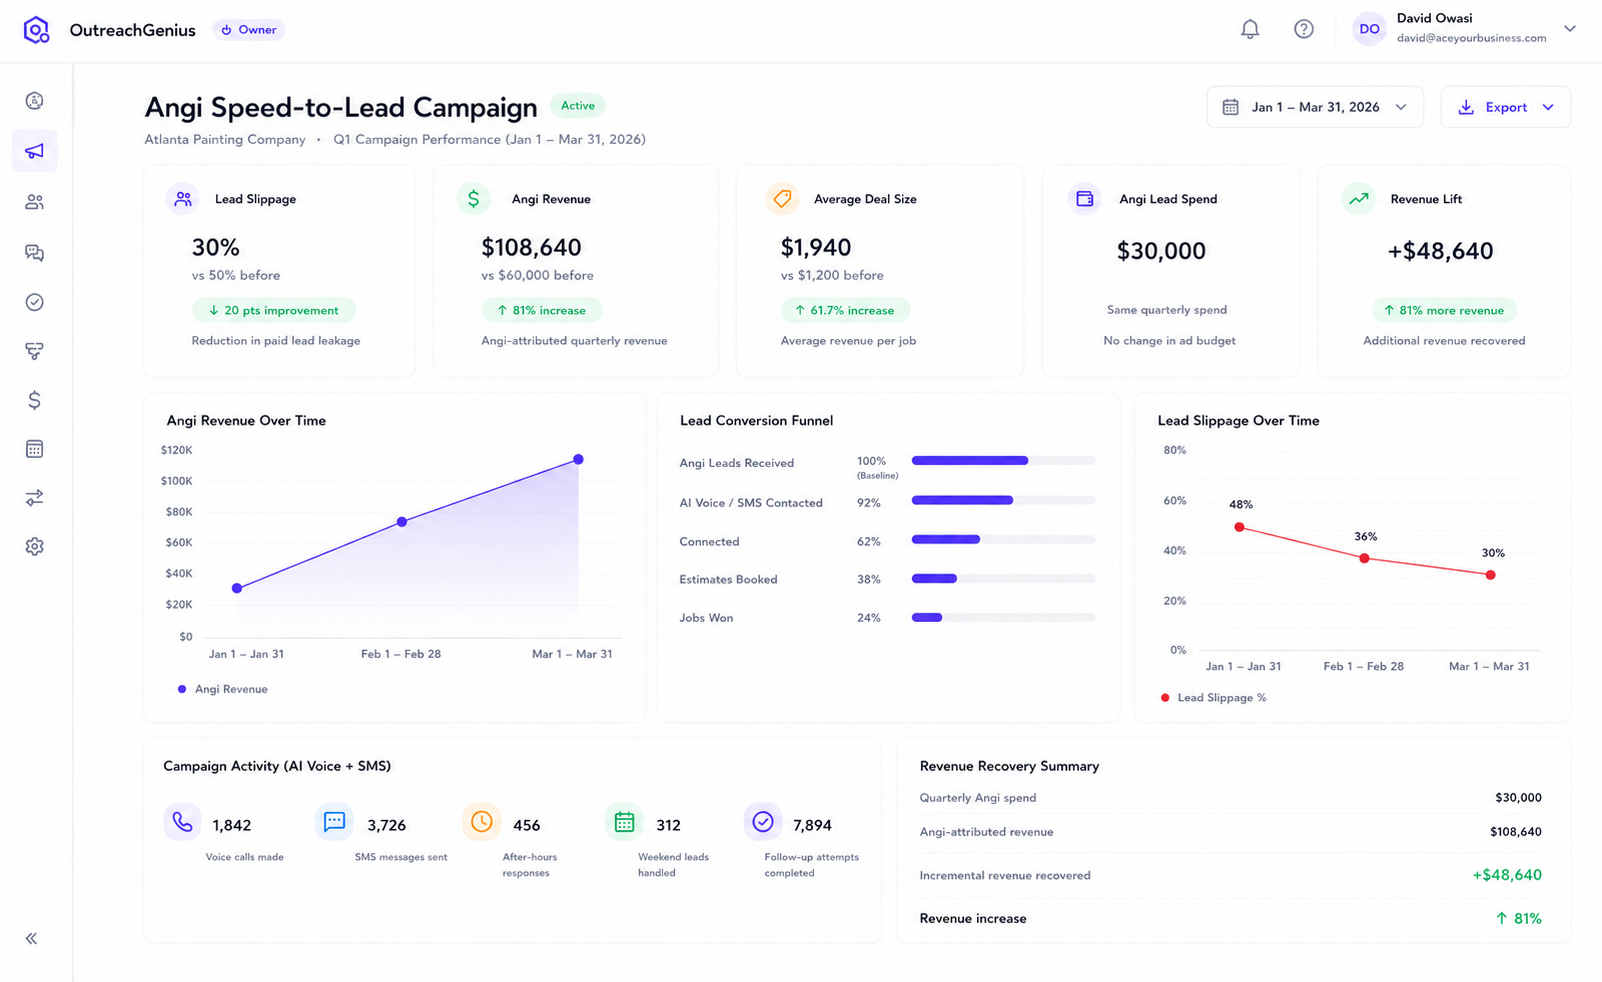This screenshot has width=1602, height=982.
Task: Click the +$48,640 Revenue Lift value
Action: [1440, 251]
